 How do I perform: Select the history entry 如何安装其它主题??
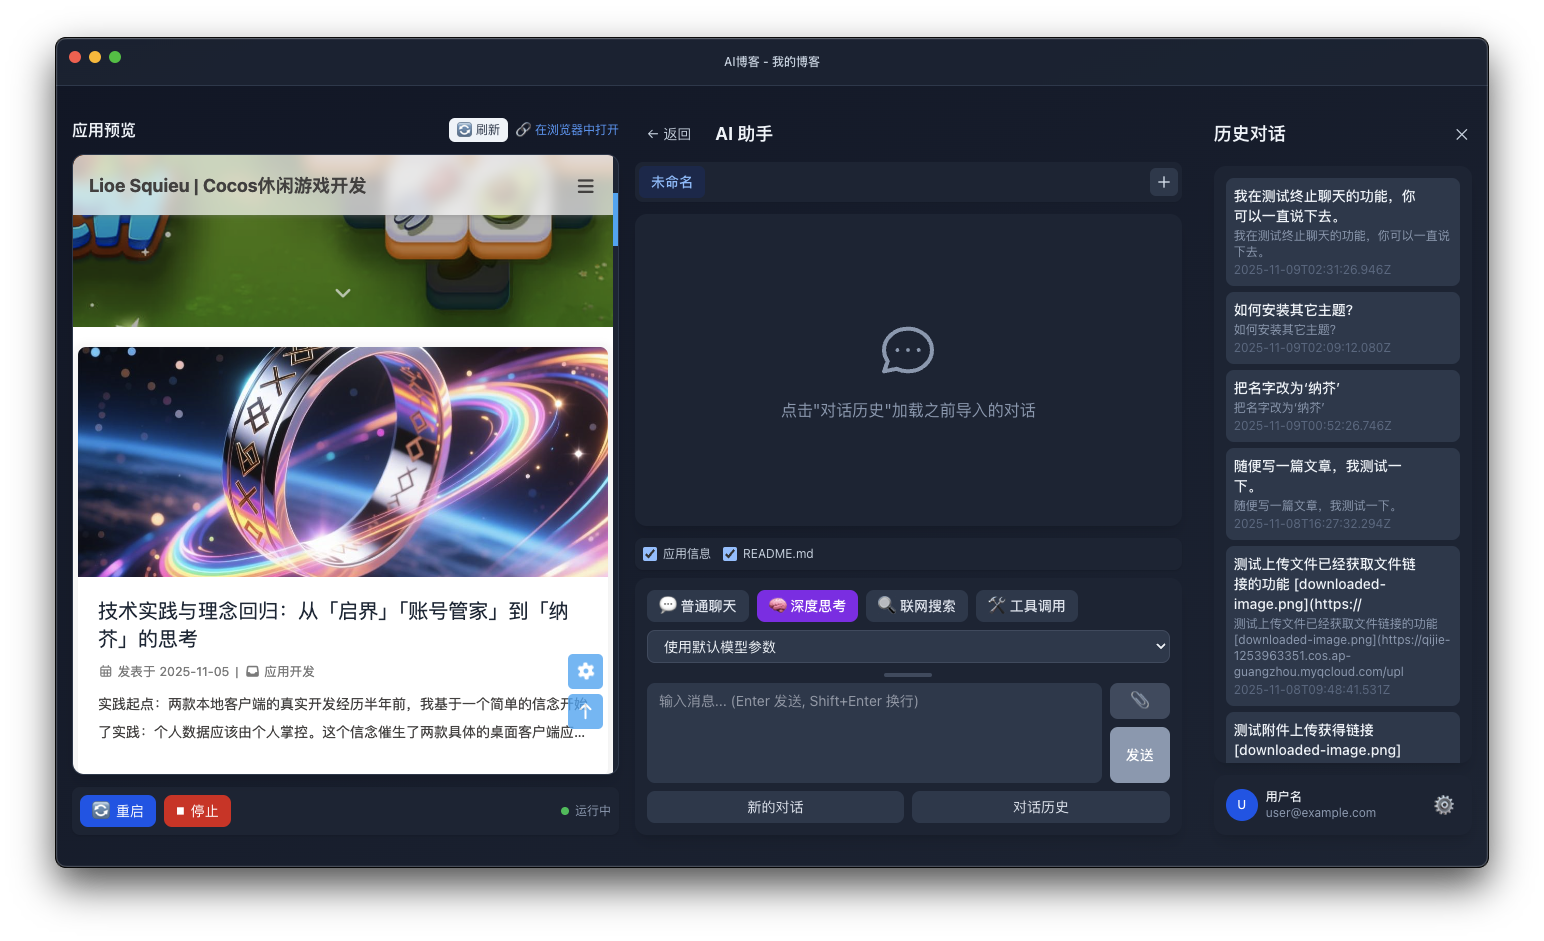point(1342,328)
